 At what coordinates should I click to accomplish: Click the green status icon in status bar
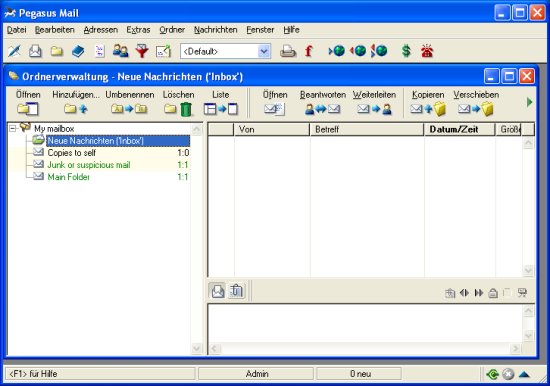click(492, 374)
